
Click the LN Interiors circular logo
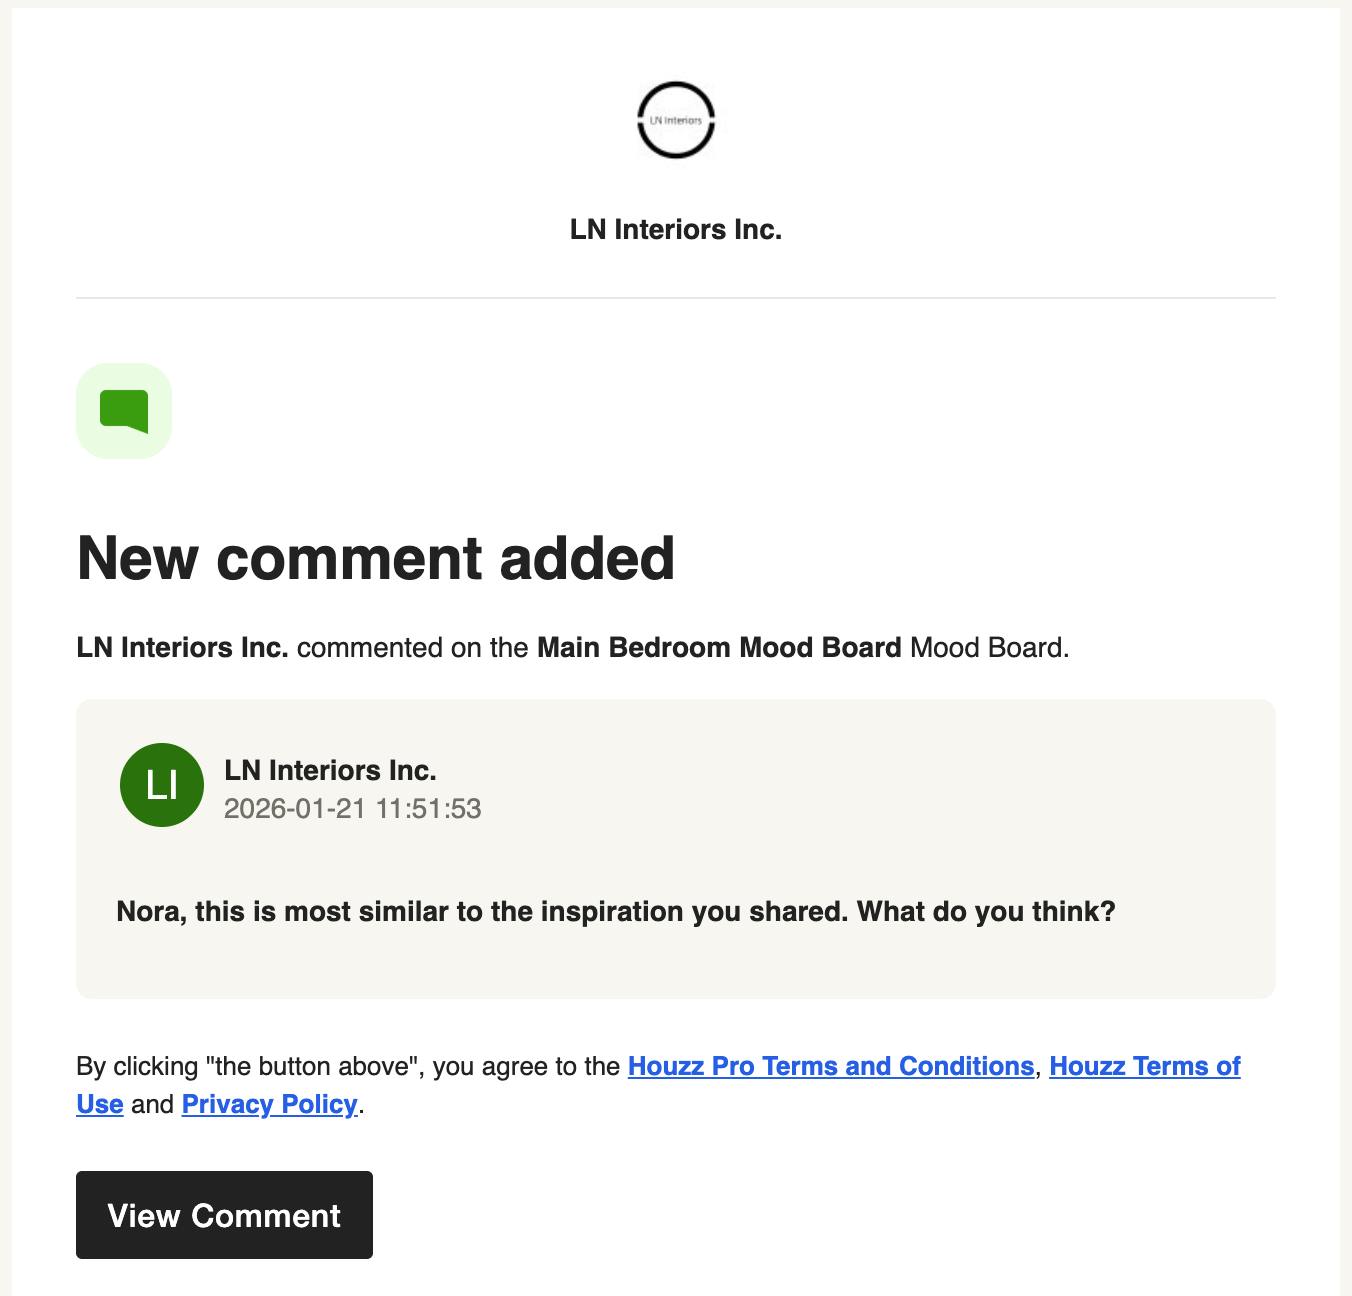tap(676, 120)
